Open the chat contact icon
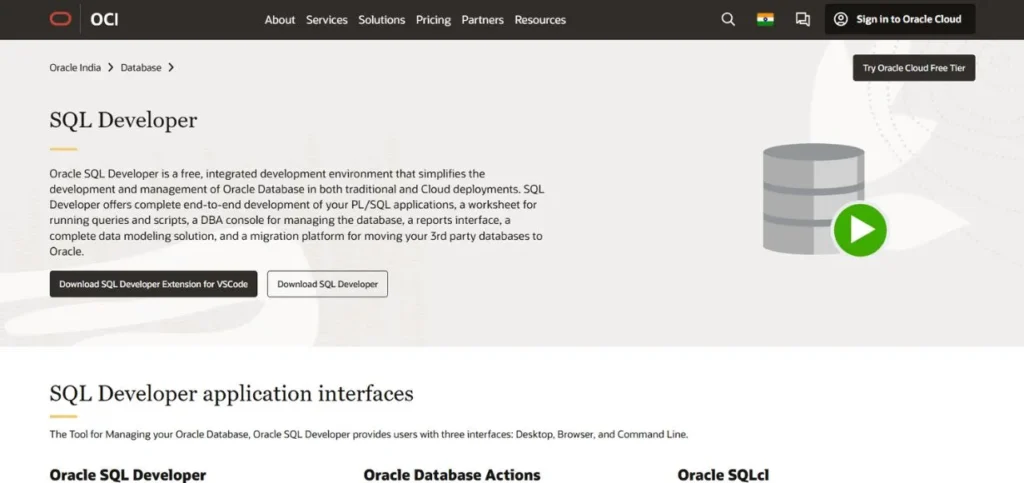Screen dimensions: 1024x483 [802, 19]
